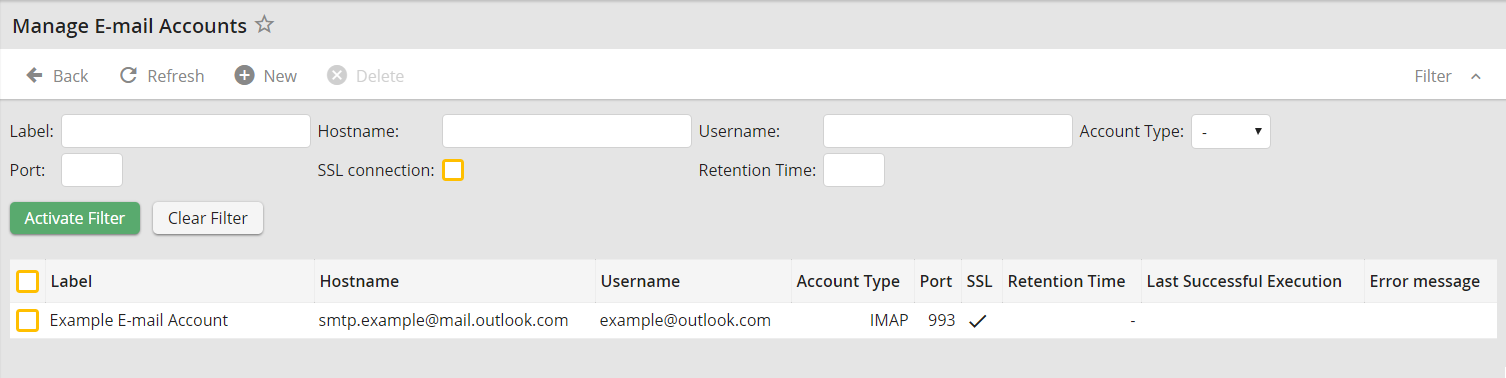Open the Account Type dropdown

point(1231,131)
